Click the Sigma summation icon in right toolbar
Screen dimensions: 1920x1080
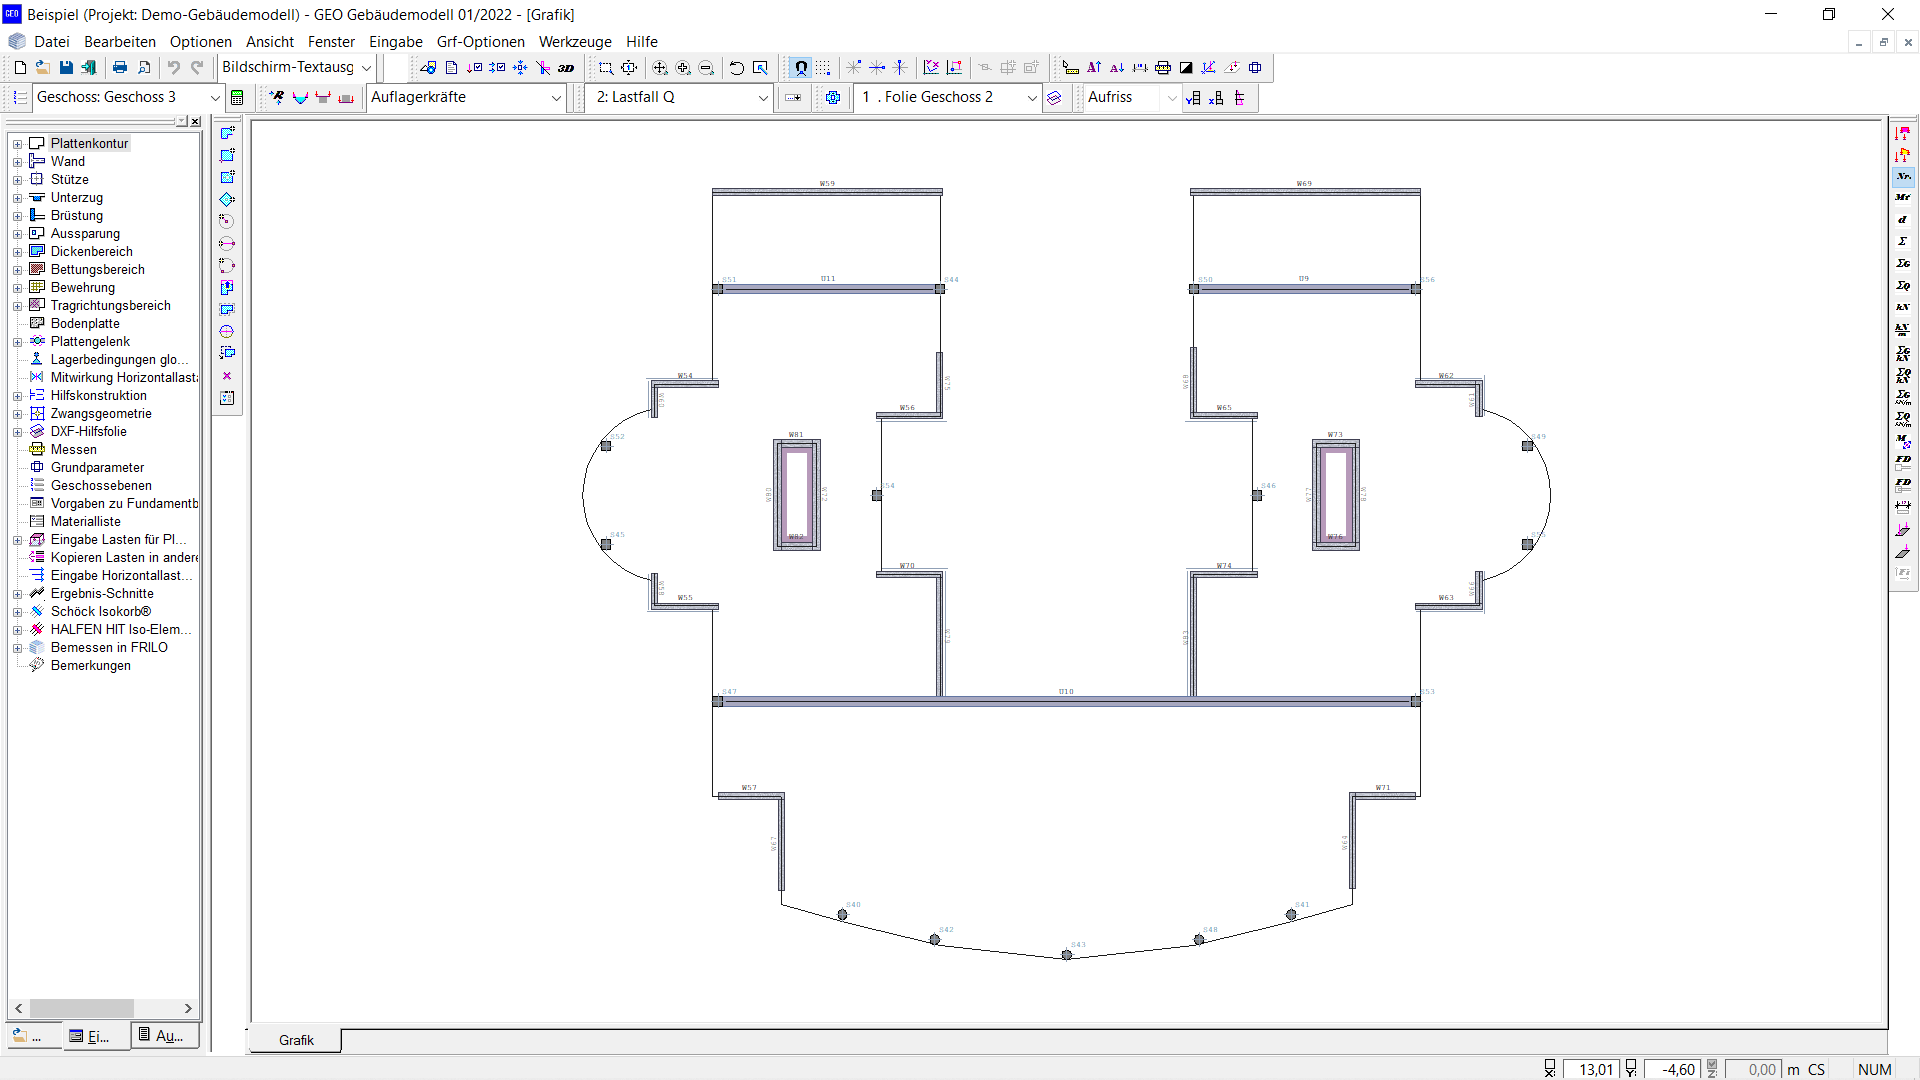(1903, 241)
